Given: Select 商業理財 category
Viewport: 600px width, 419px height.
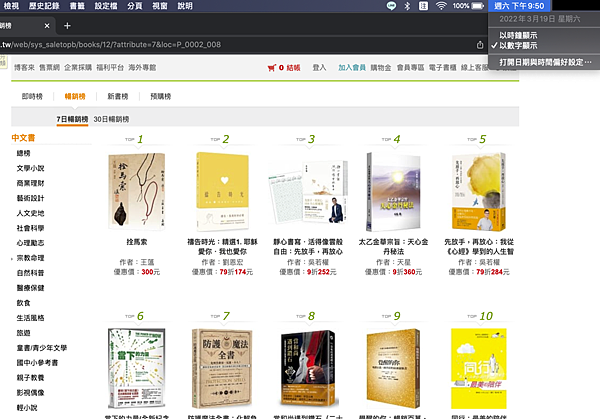Looking at the screenshot, I should (30, 183).
